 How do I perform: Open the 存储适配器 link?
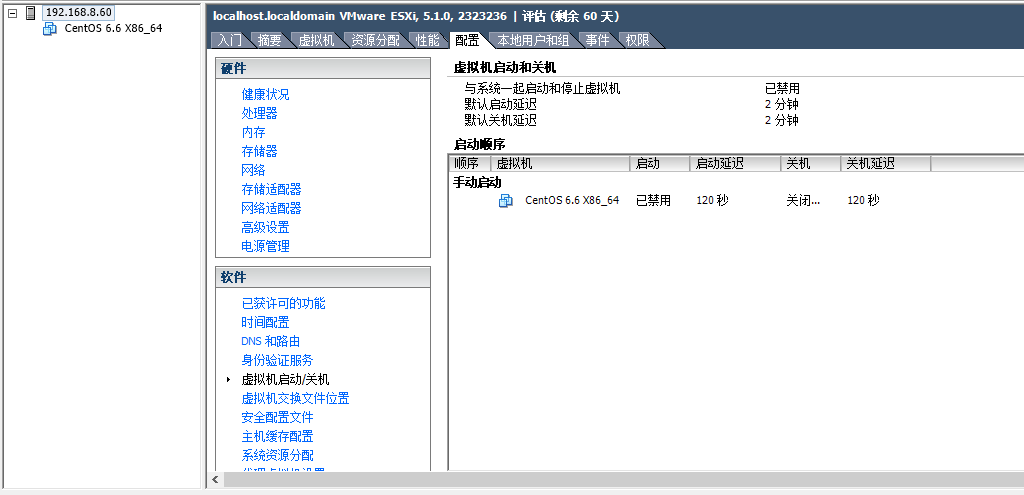[x=271, y=189]
